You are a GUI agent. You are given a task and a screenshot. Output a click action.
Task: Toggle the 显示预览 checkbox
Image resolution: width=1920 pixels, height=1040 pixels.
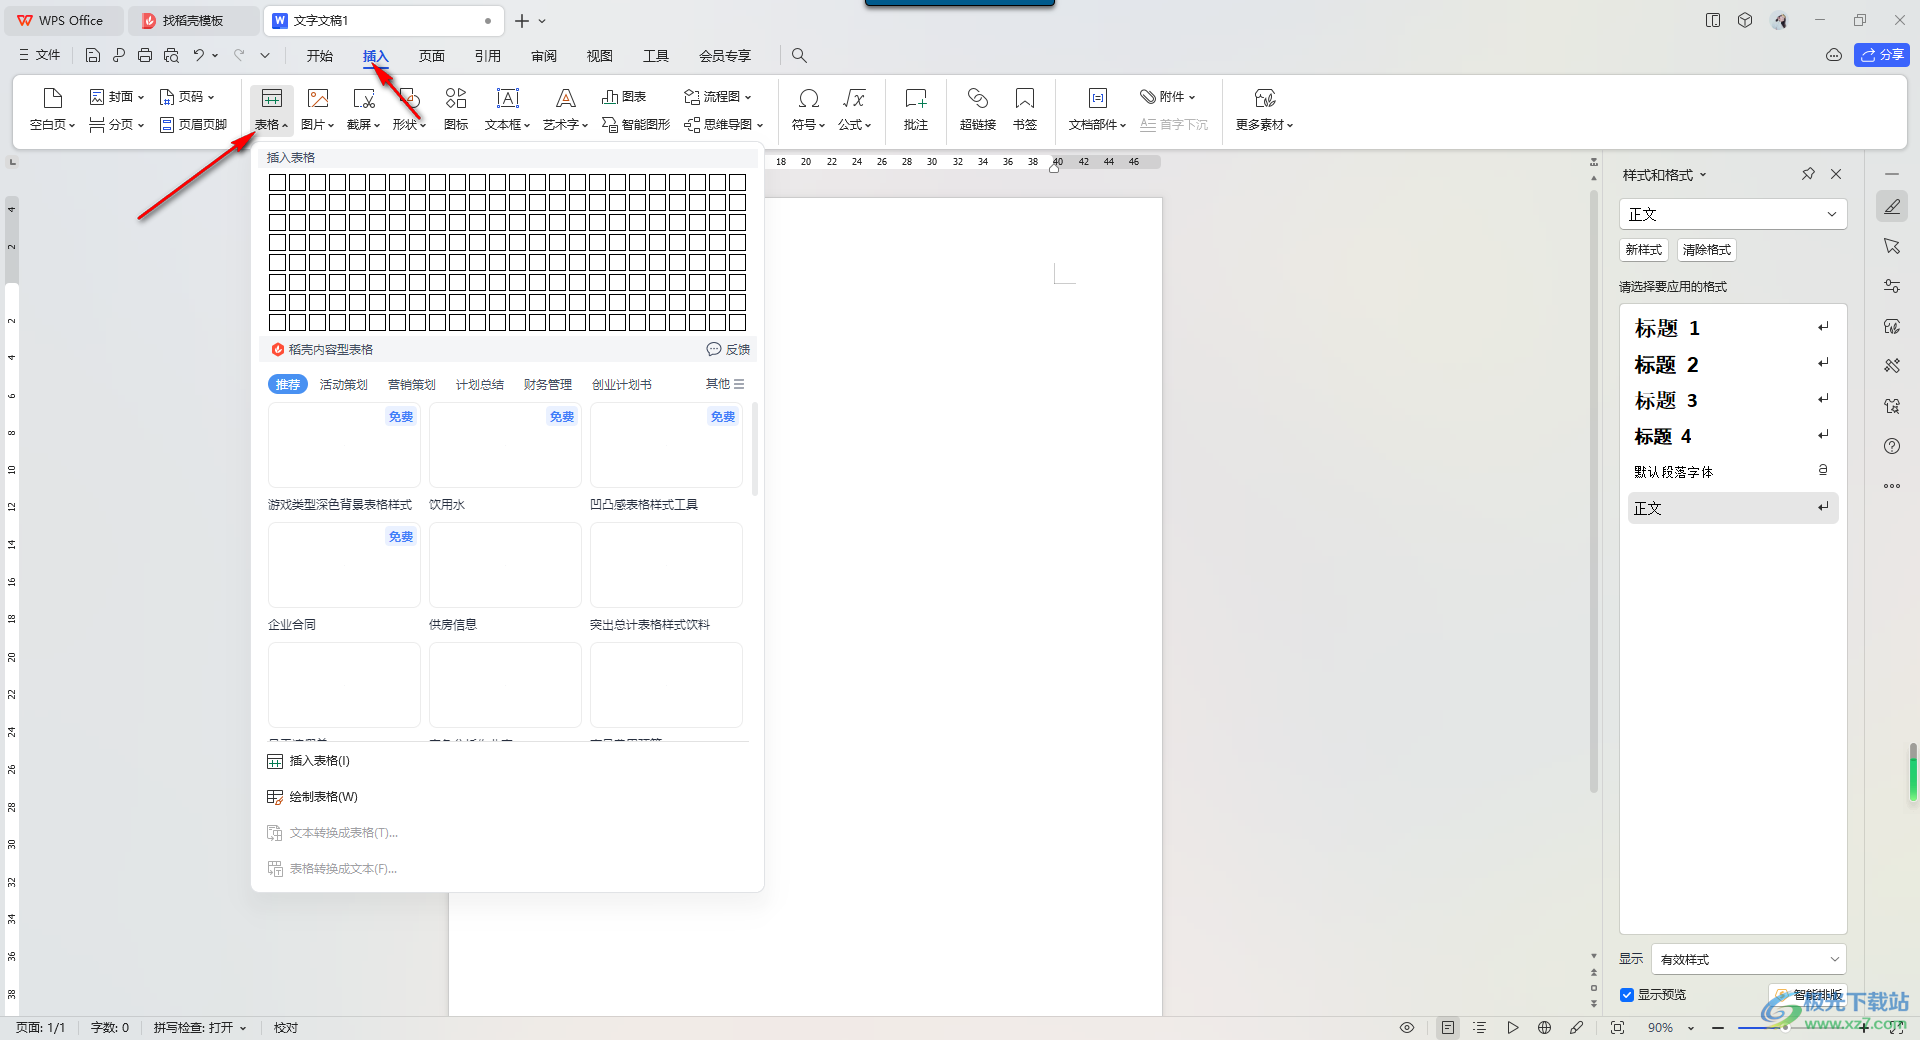[1627, 994]
